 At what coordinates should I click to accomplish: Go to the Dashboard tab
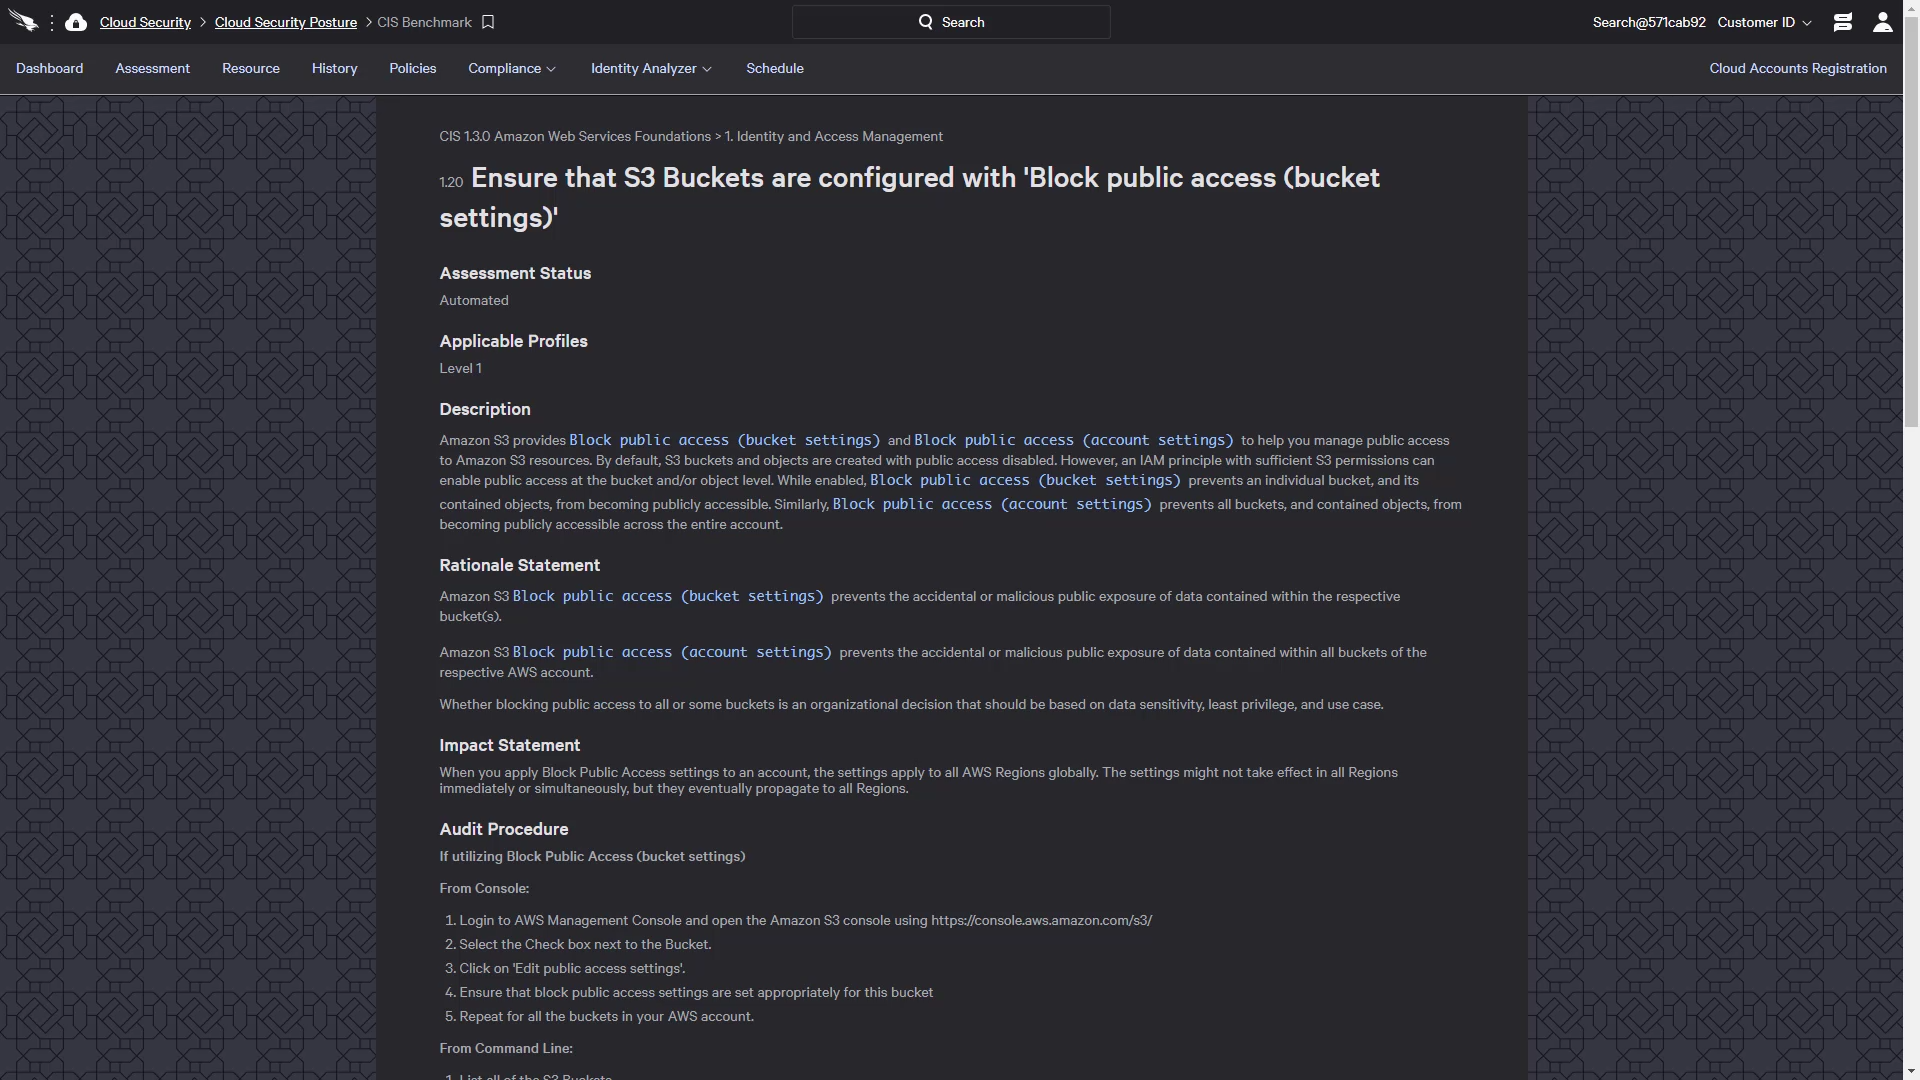(49, 68)
